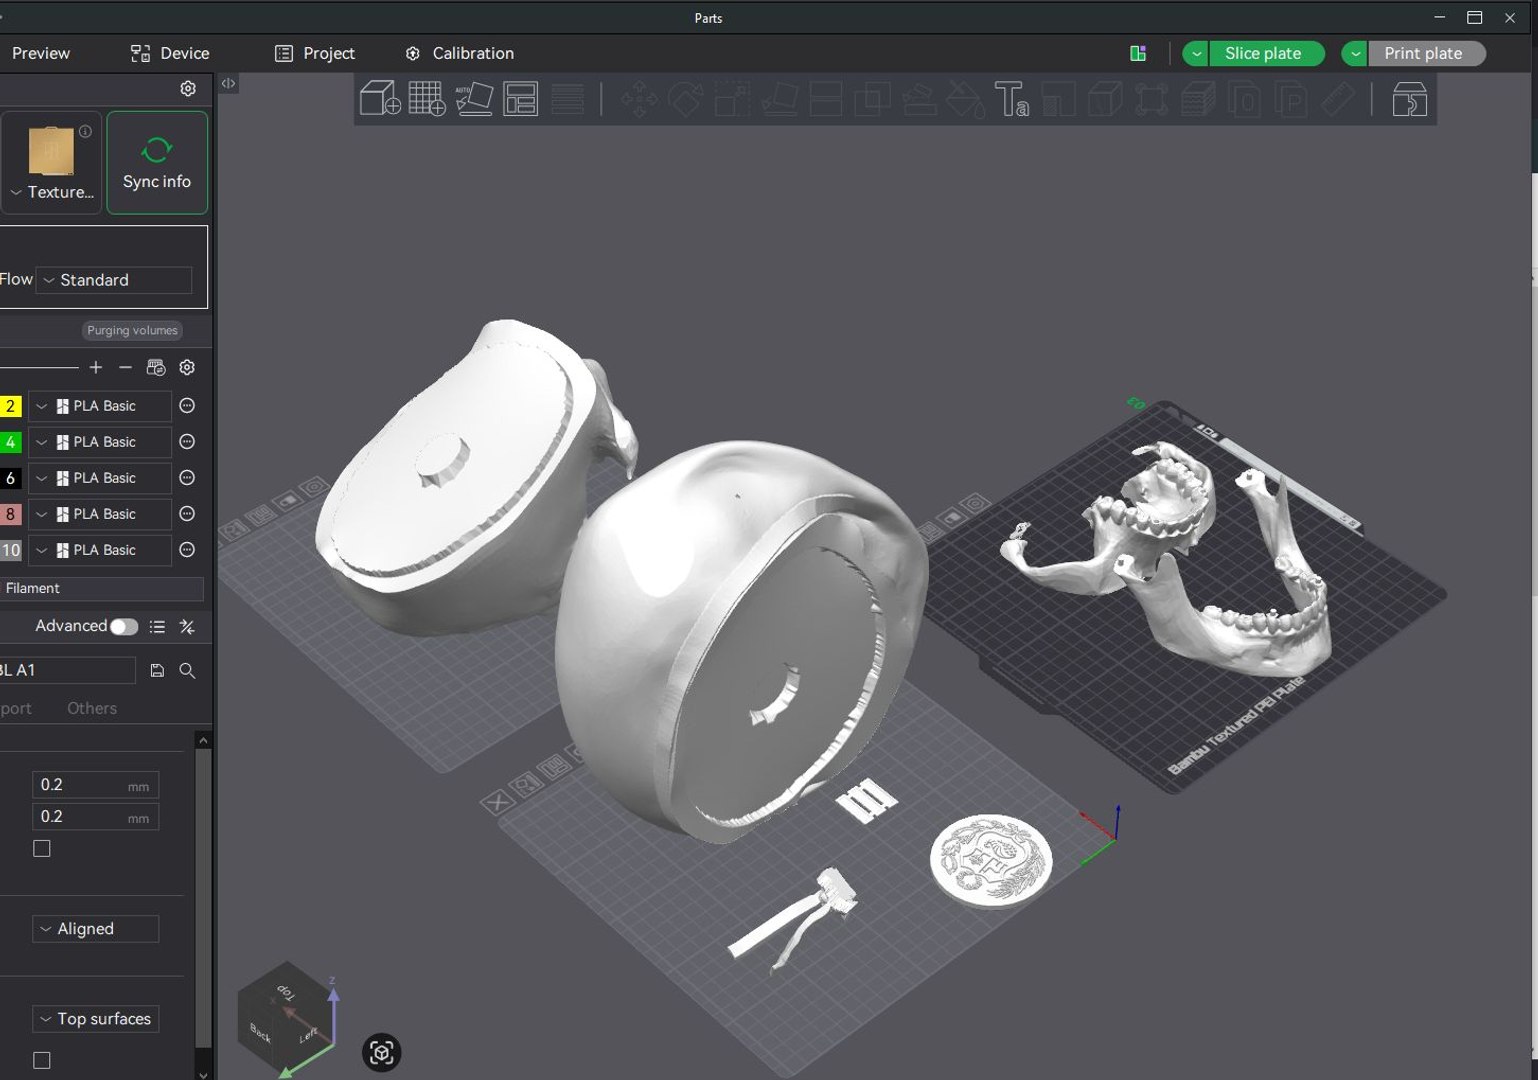Click the Add plate grid icon

(427, 99)
